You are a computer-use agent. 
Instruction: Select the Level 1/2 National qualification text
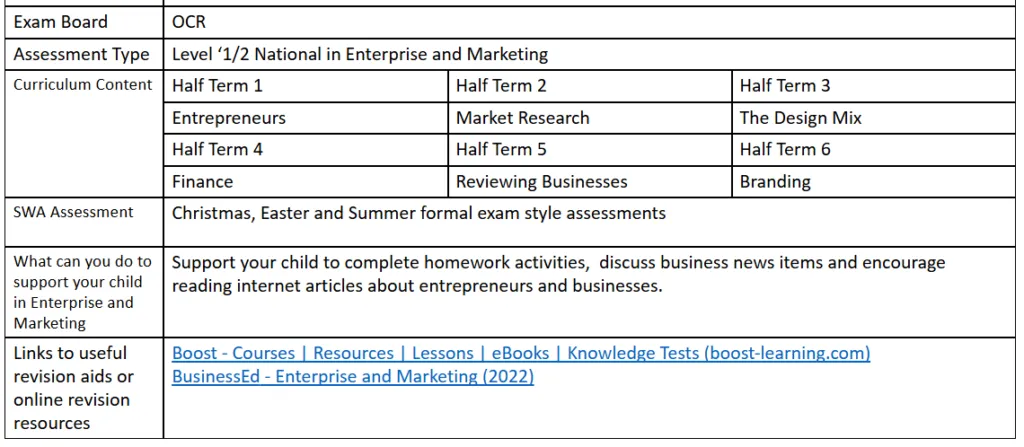360,54
